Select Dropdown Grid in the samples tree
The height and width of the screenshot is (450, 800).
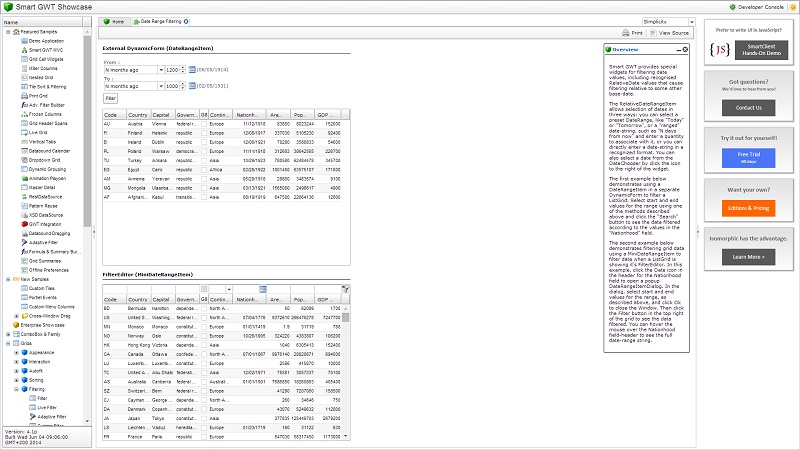[43, 159]
